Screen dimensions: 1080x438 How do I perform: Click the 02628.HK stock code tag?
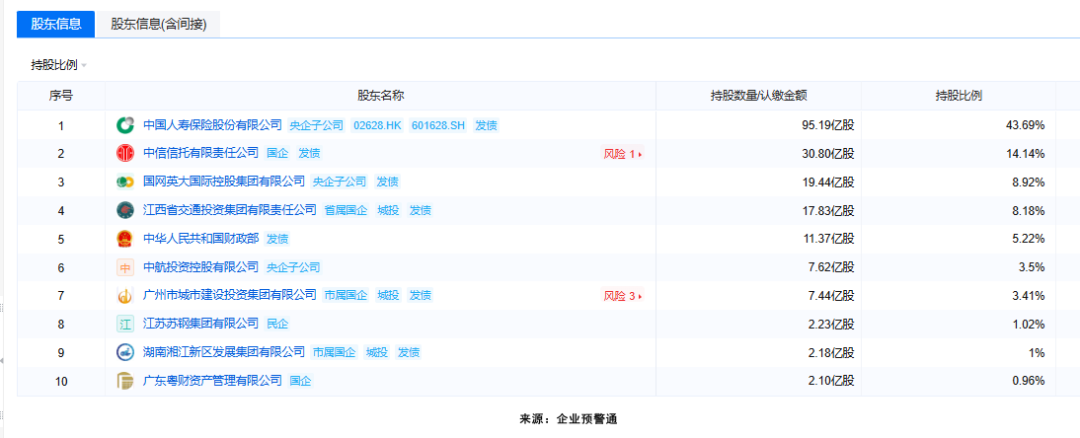376,125
